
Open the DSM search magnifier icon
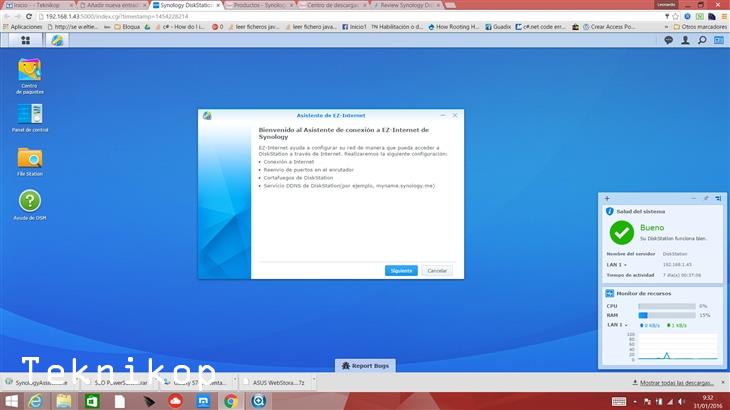(703, 40)
